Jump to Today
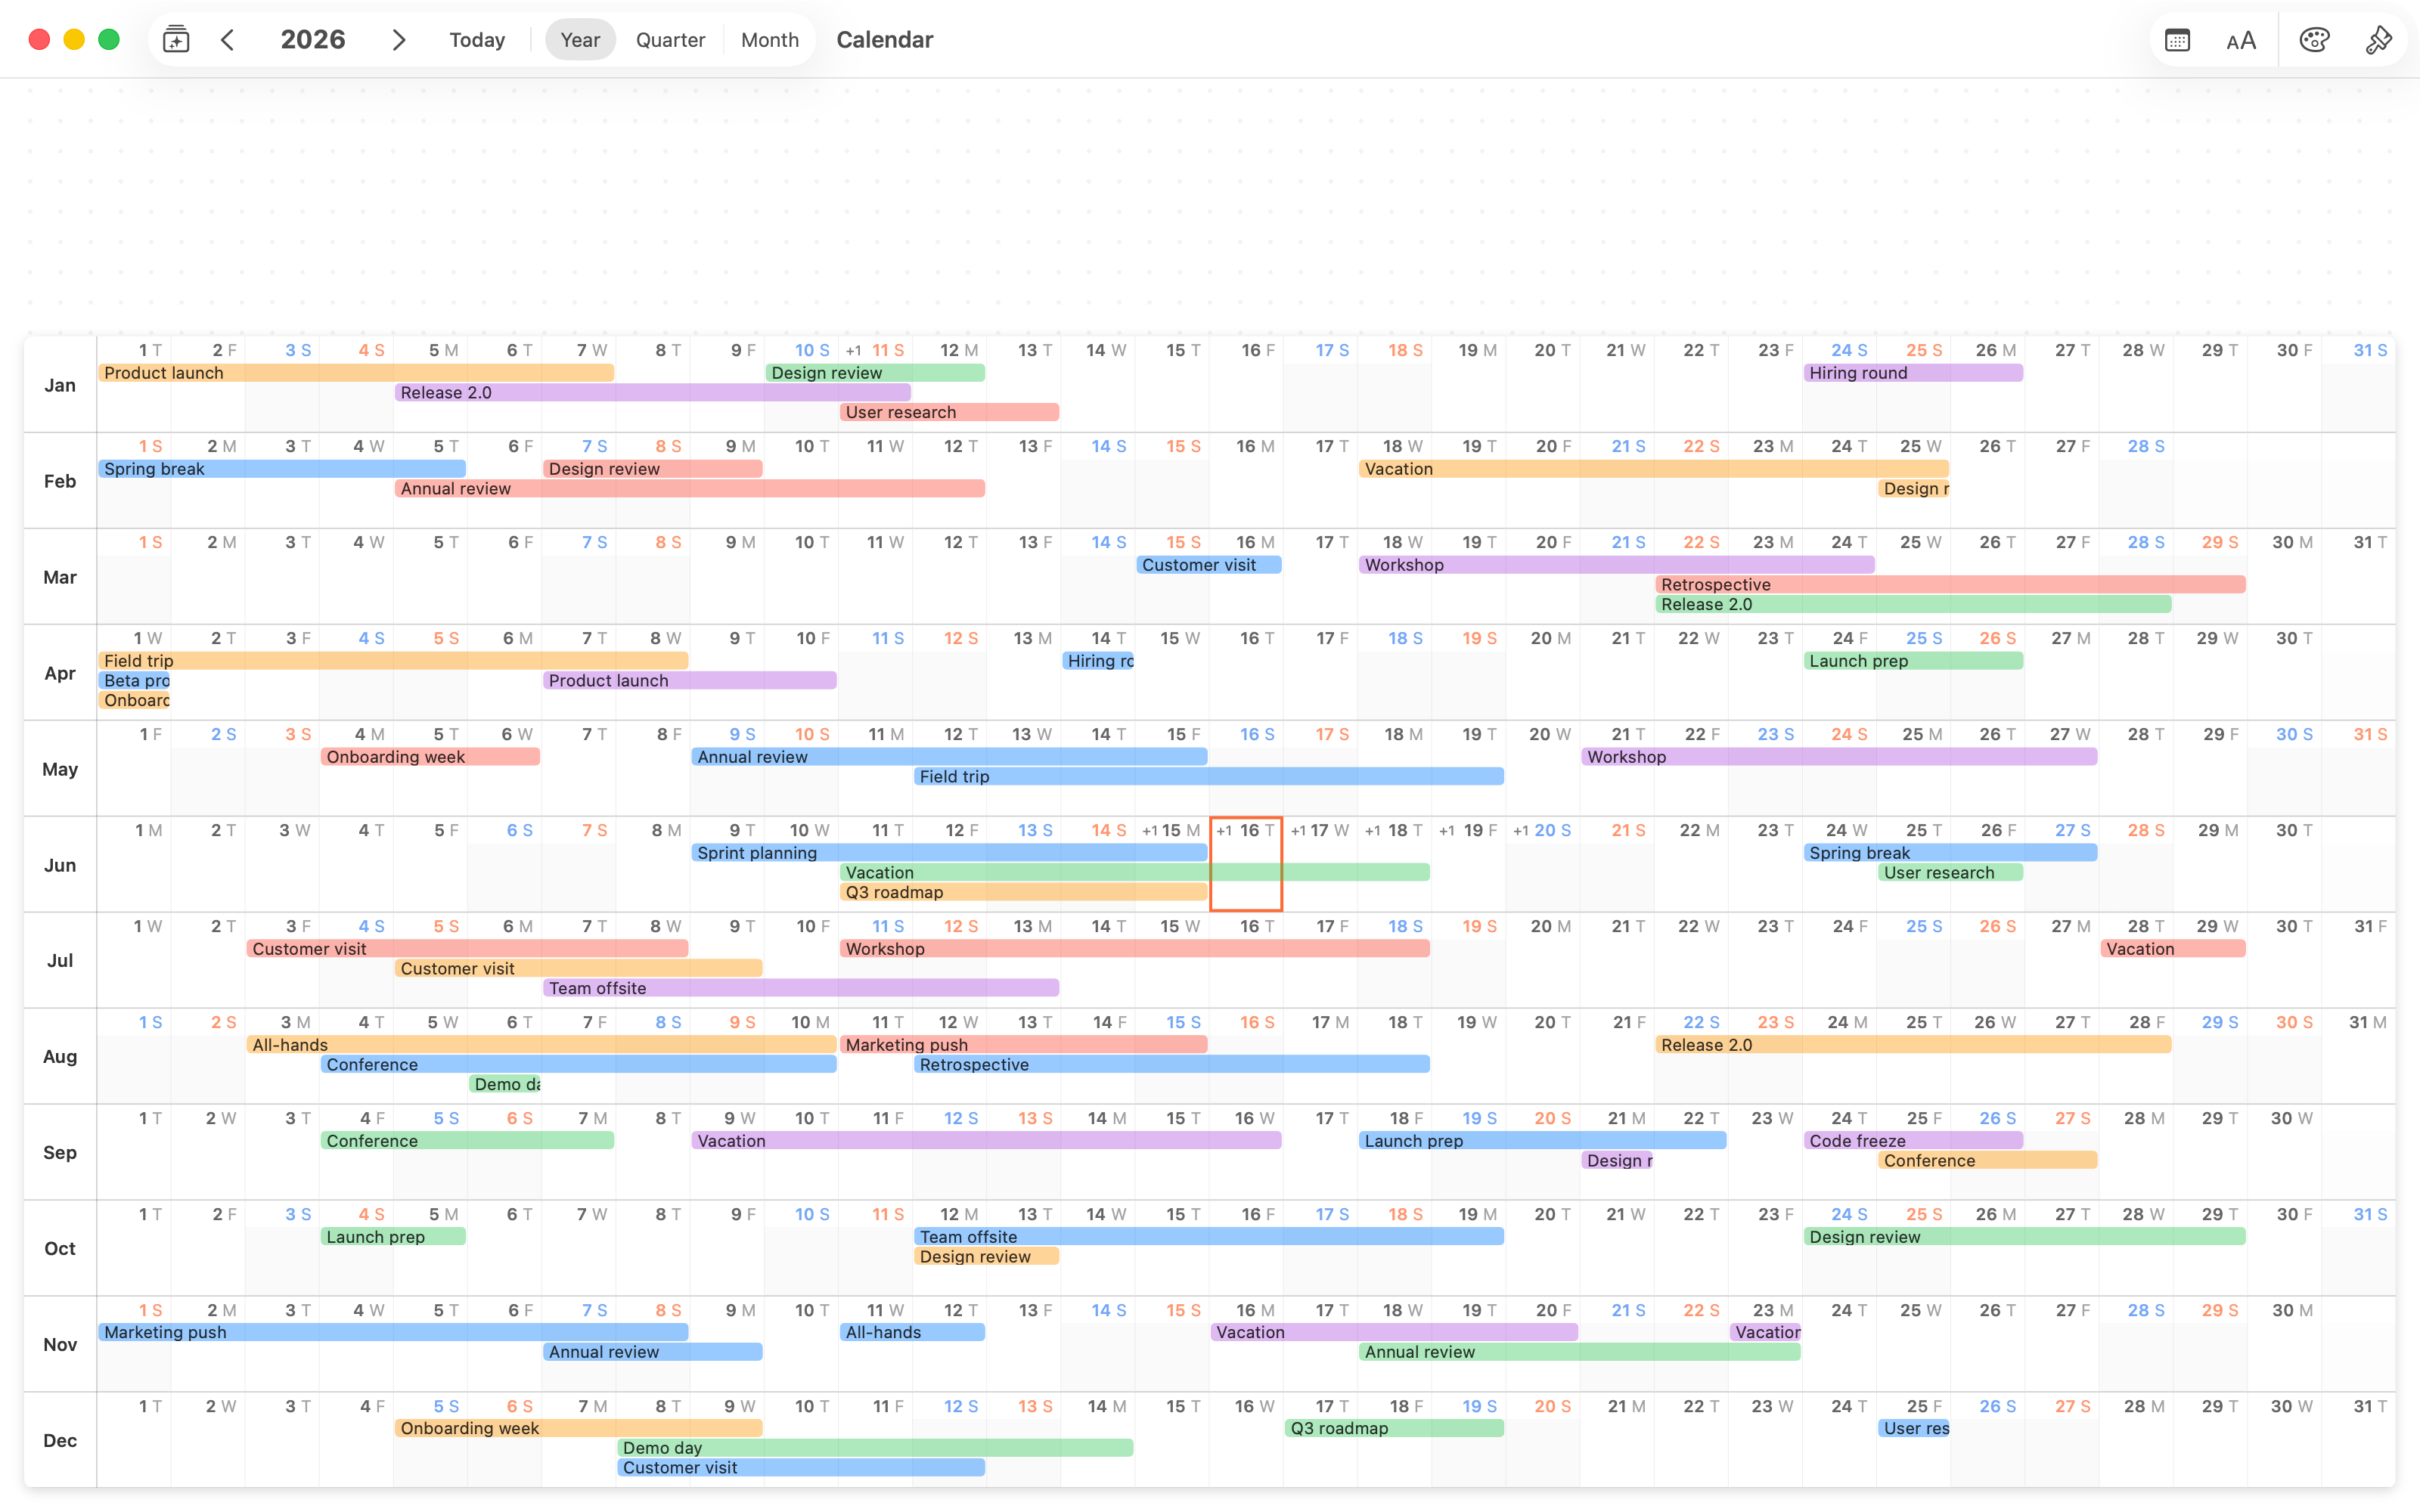 477,40
